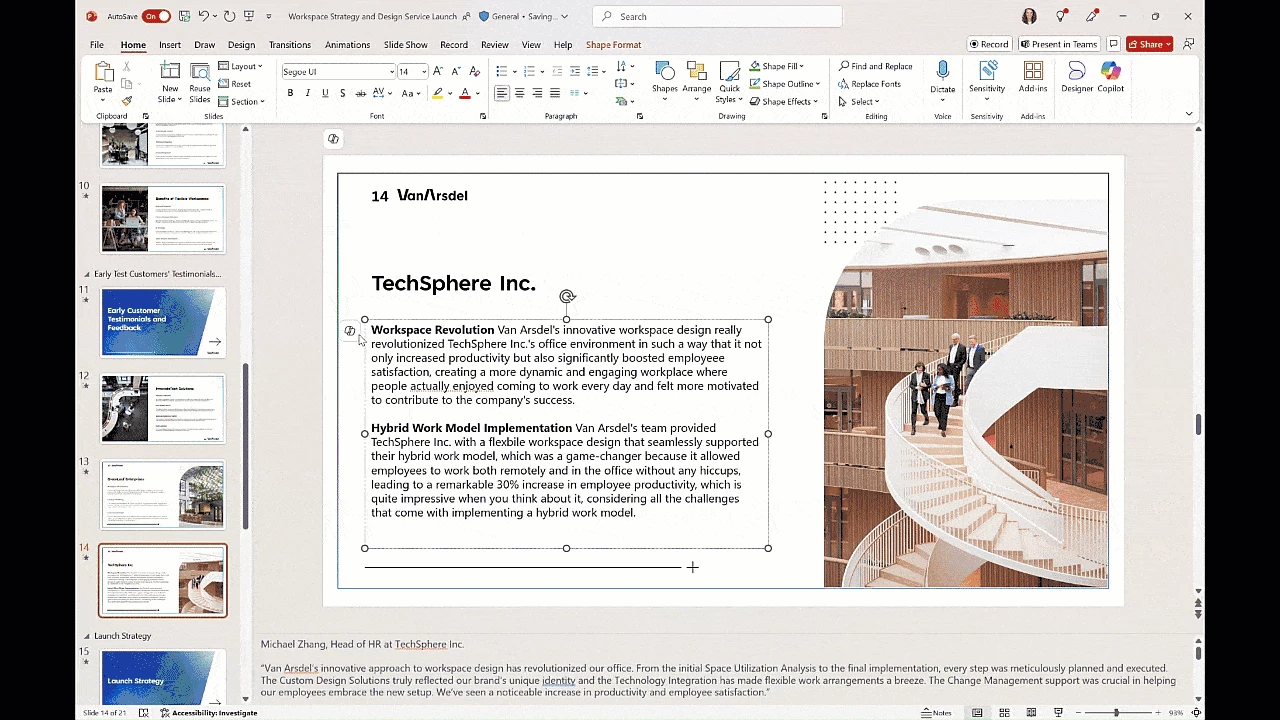Image resolution: width=1280 pixels, height=720 pixels.
Task: Center the paragraph text
Action: click(x=520, y=93)
